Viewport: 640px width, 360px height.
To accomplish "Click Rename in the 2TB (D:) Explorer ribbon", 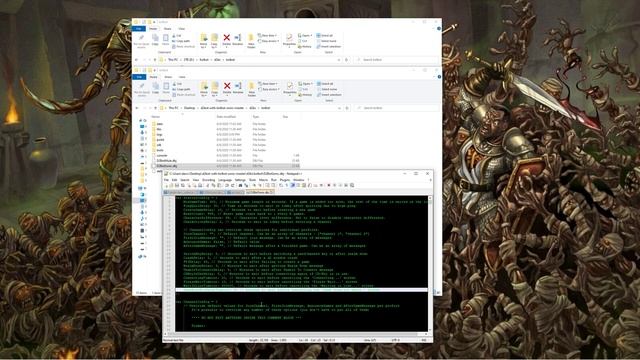I will (238, 40).
